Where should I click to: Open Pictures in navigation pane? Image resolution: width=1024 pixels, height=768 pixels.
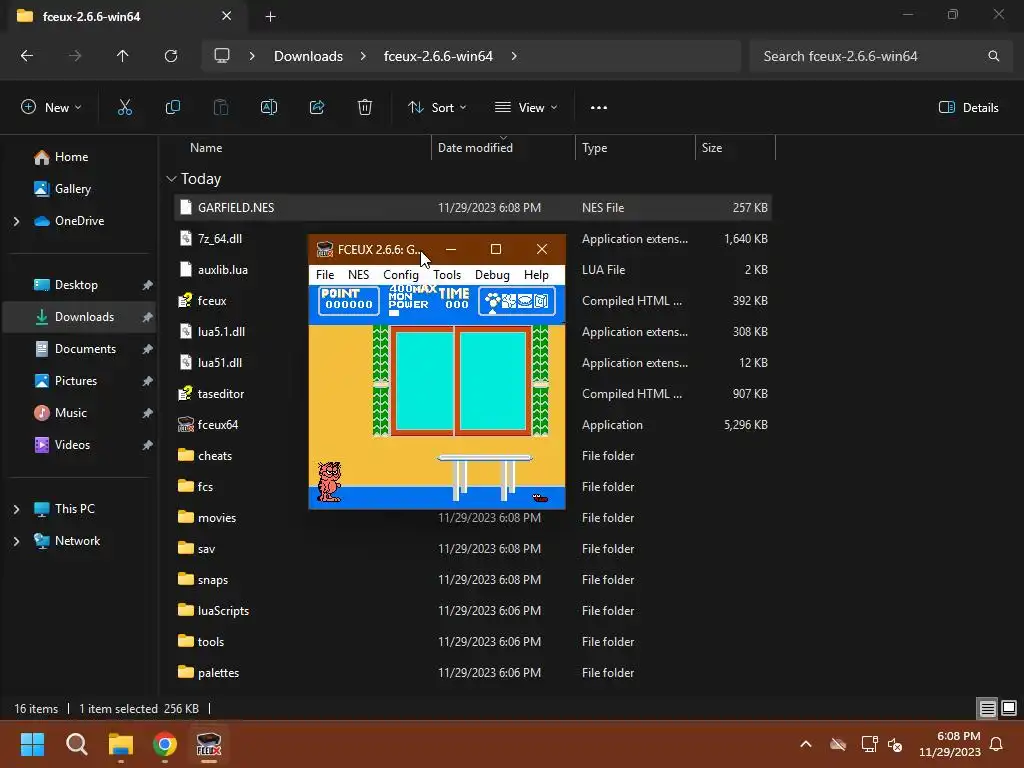click(x=76, y=381)
